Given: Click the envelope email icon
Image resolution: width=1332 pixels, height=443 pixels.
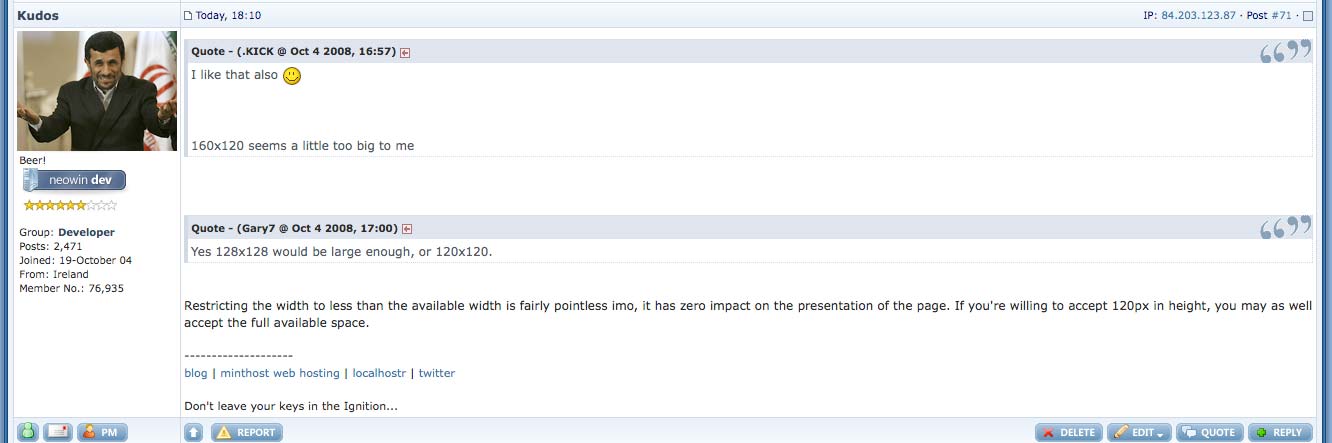Looking at the screenshot, I should [58, 432].
